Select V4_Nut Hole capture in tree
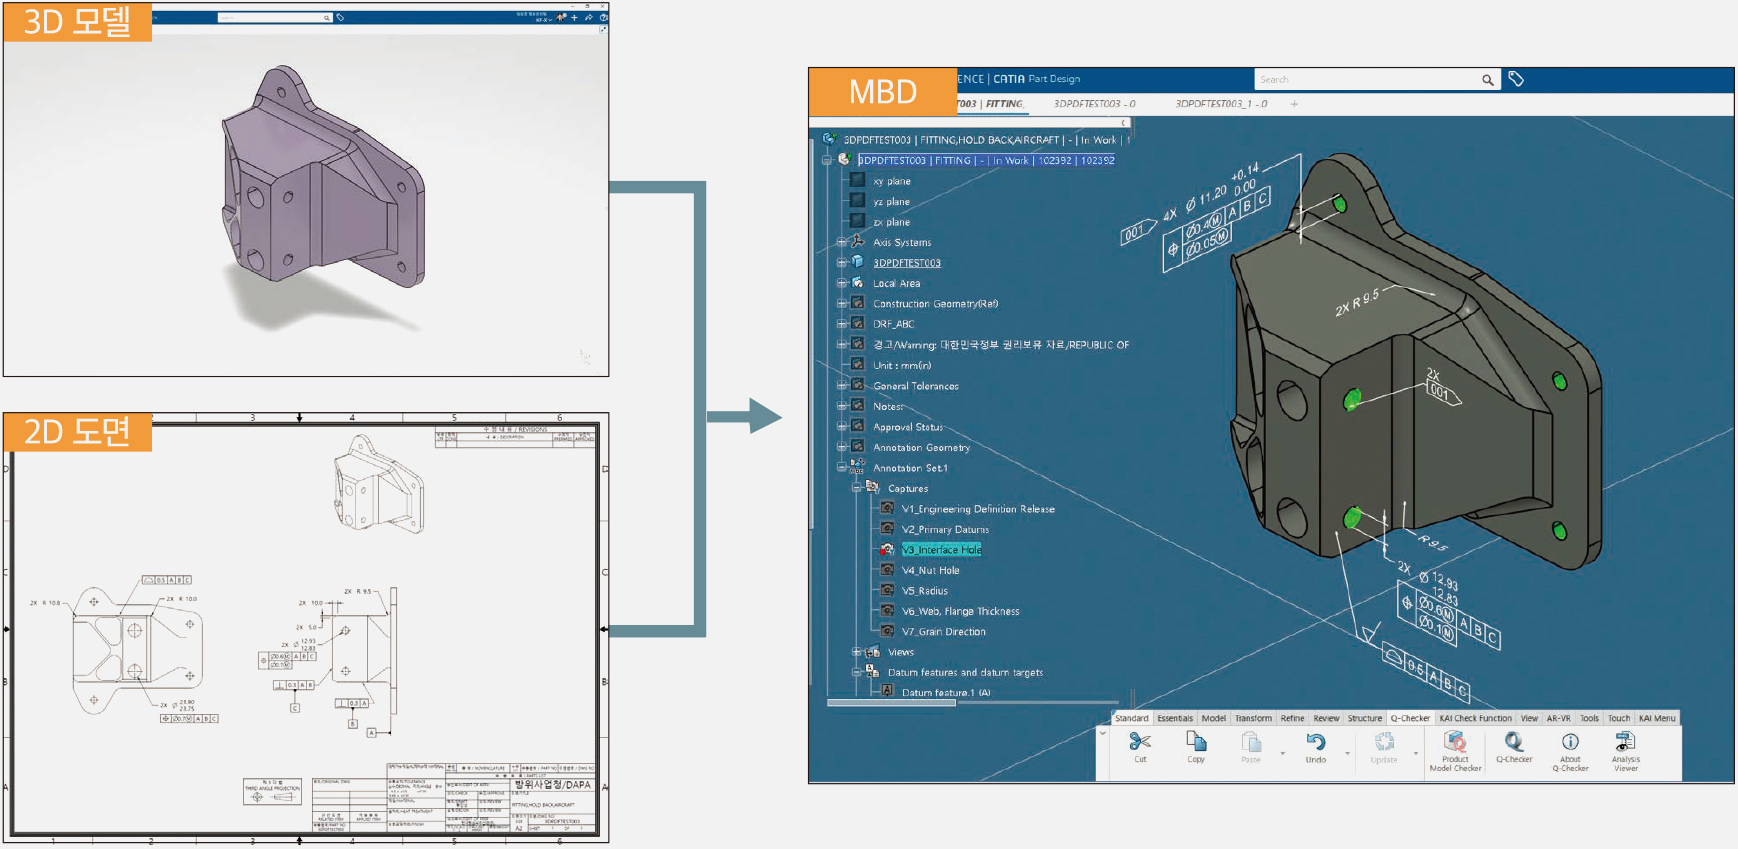This screenshot has height=849, width=1738. click(930, 571)
